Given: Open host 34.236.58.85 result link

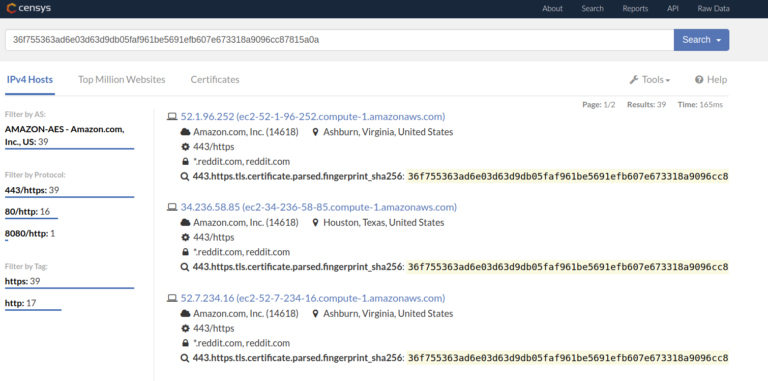Looking at the screenshot, I should tap(318, 207).
